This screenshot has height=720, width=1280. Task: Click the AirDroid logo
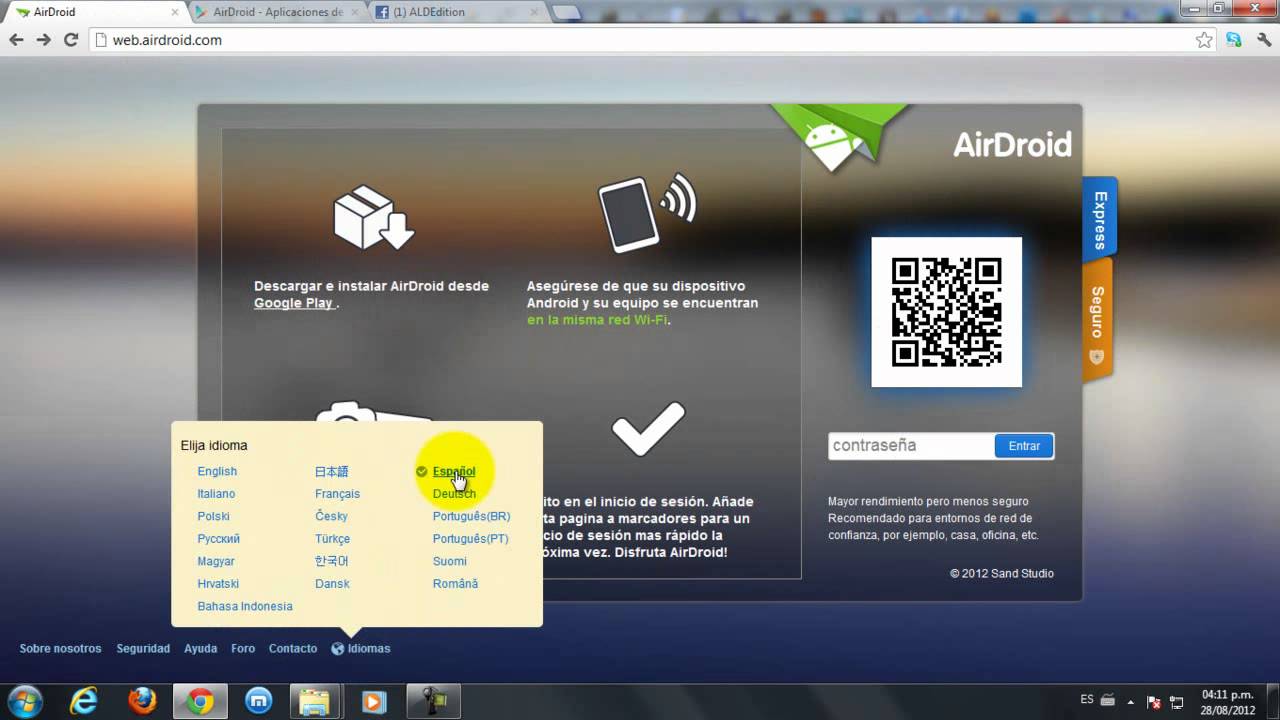1012,145
